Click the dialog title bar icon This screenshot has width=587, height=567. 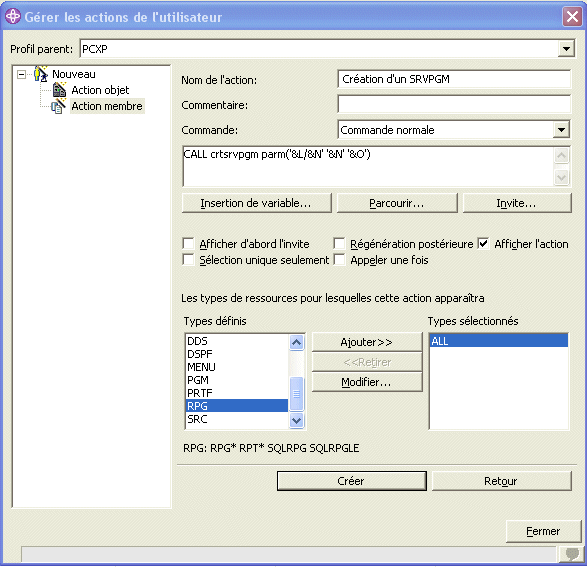pyautogui.click(x=13, y=16)
